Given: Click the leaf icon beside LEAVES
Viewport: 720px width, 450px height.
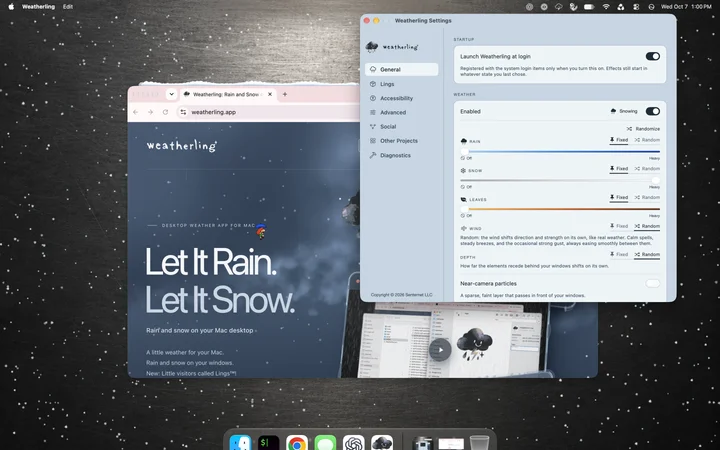Looking at the screenshot, I should click(463, 199).
